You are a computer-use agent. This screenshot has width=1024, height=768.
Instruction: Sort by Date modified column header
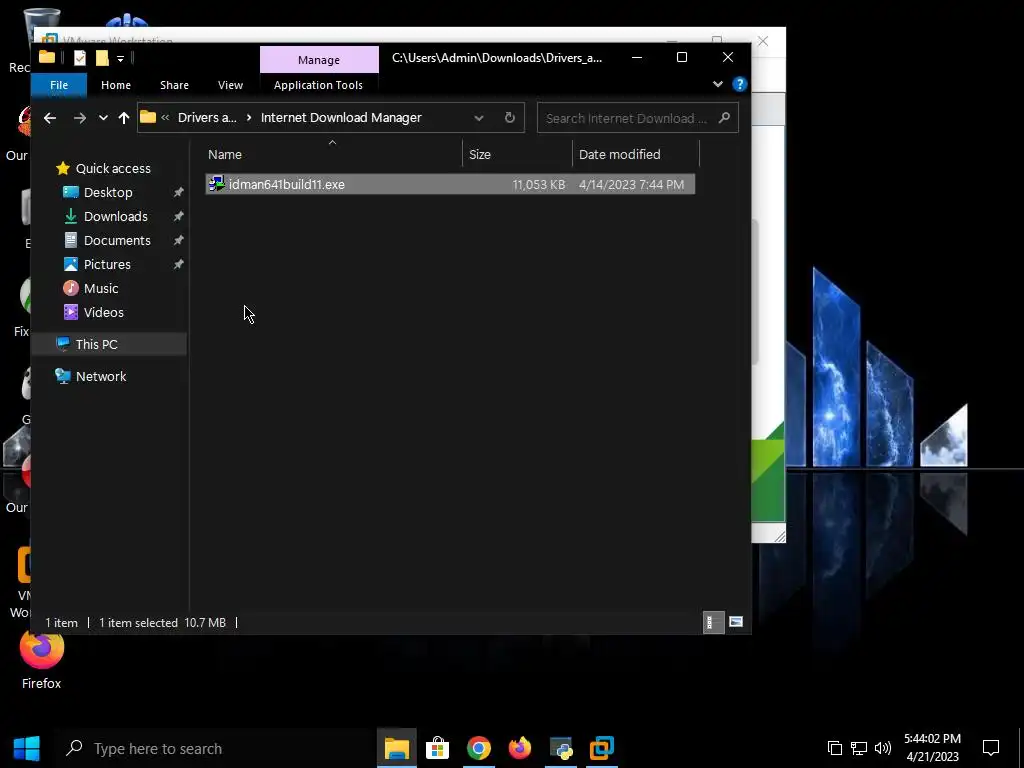(x=619, y=155)
